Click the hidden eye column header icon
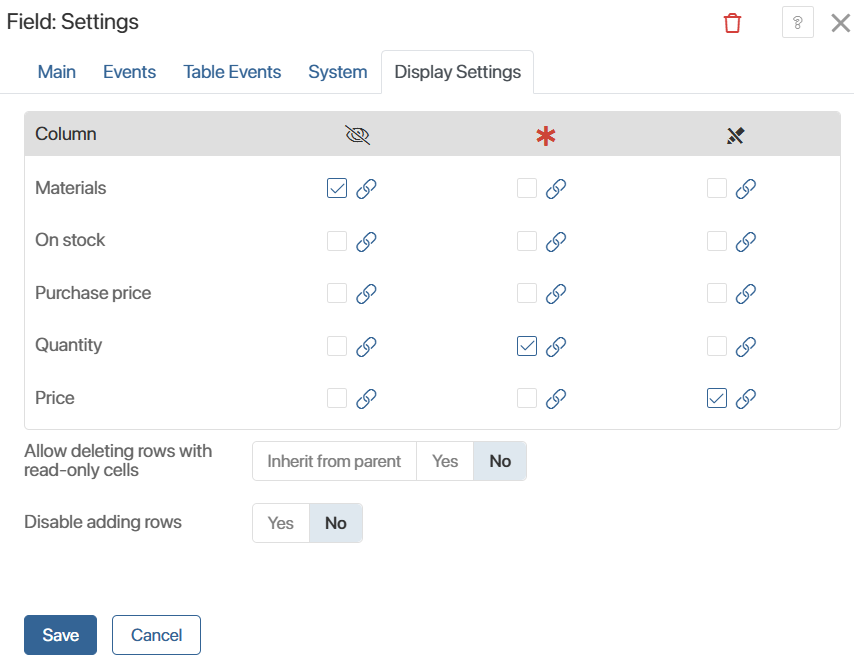 [358, 134]
